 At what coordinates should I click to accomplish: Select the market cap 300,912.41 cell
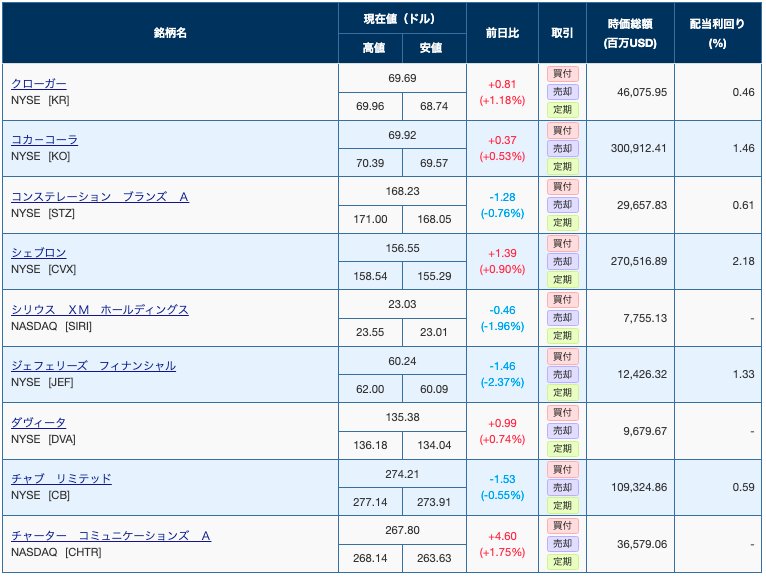pos(630,149)
